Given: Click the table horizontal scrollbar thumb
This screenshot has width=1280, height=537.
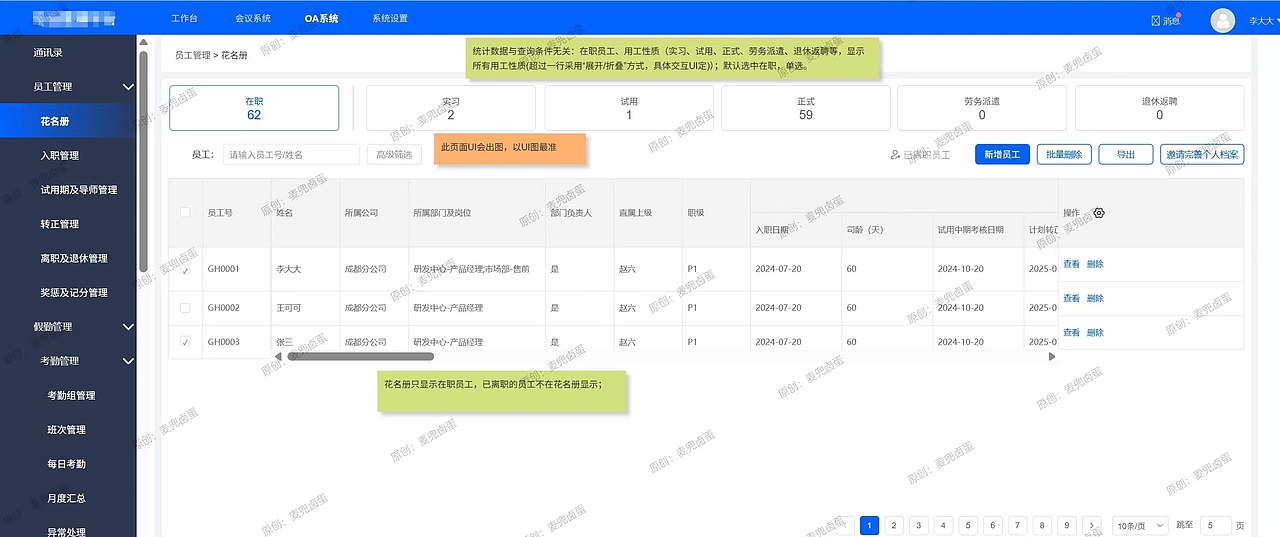Looking at the screenshot, I should tap(361, 356).
